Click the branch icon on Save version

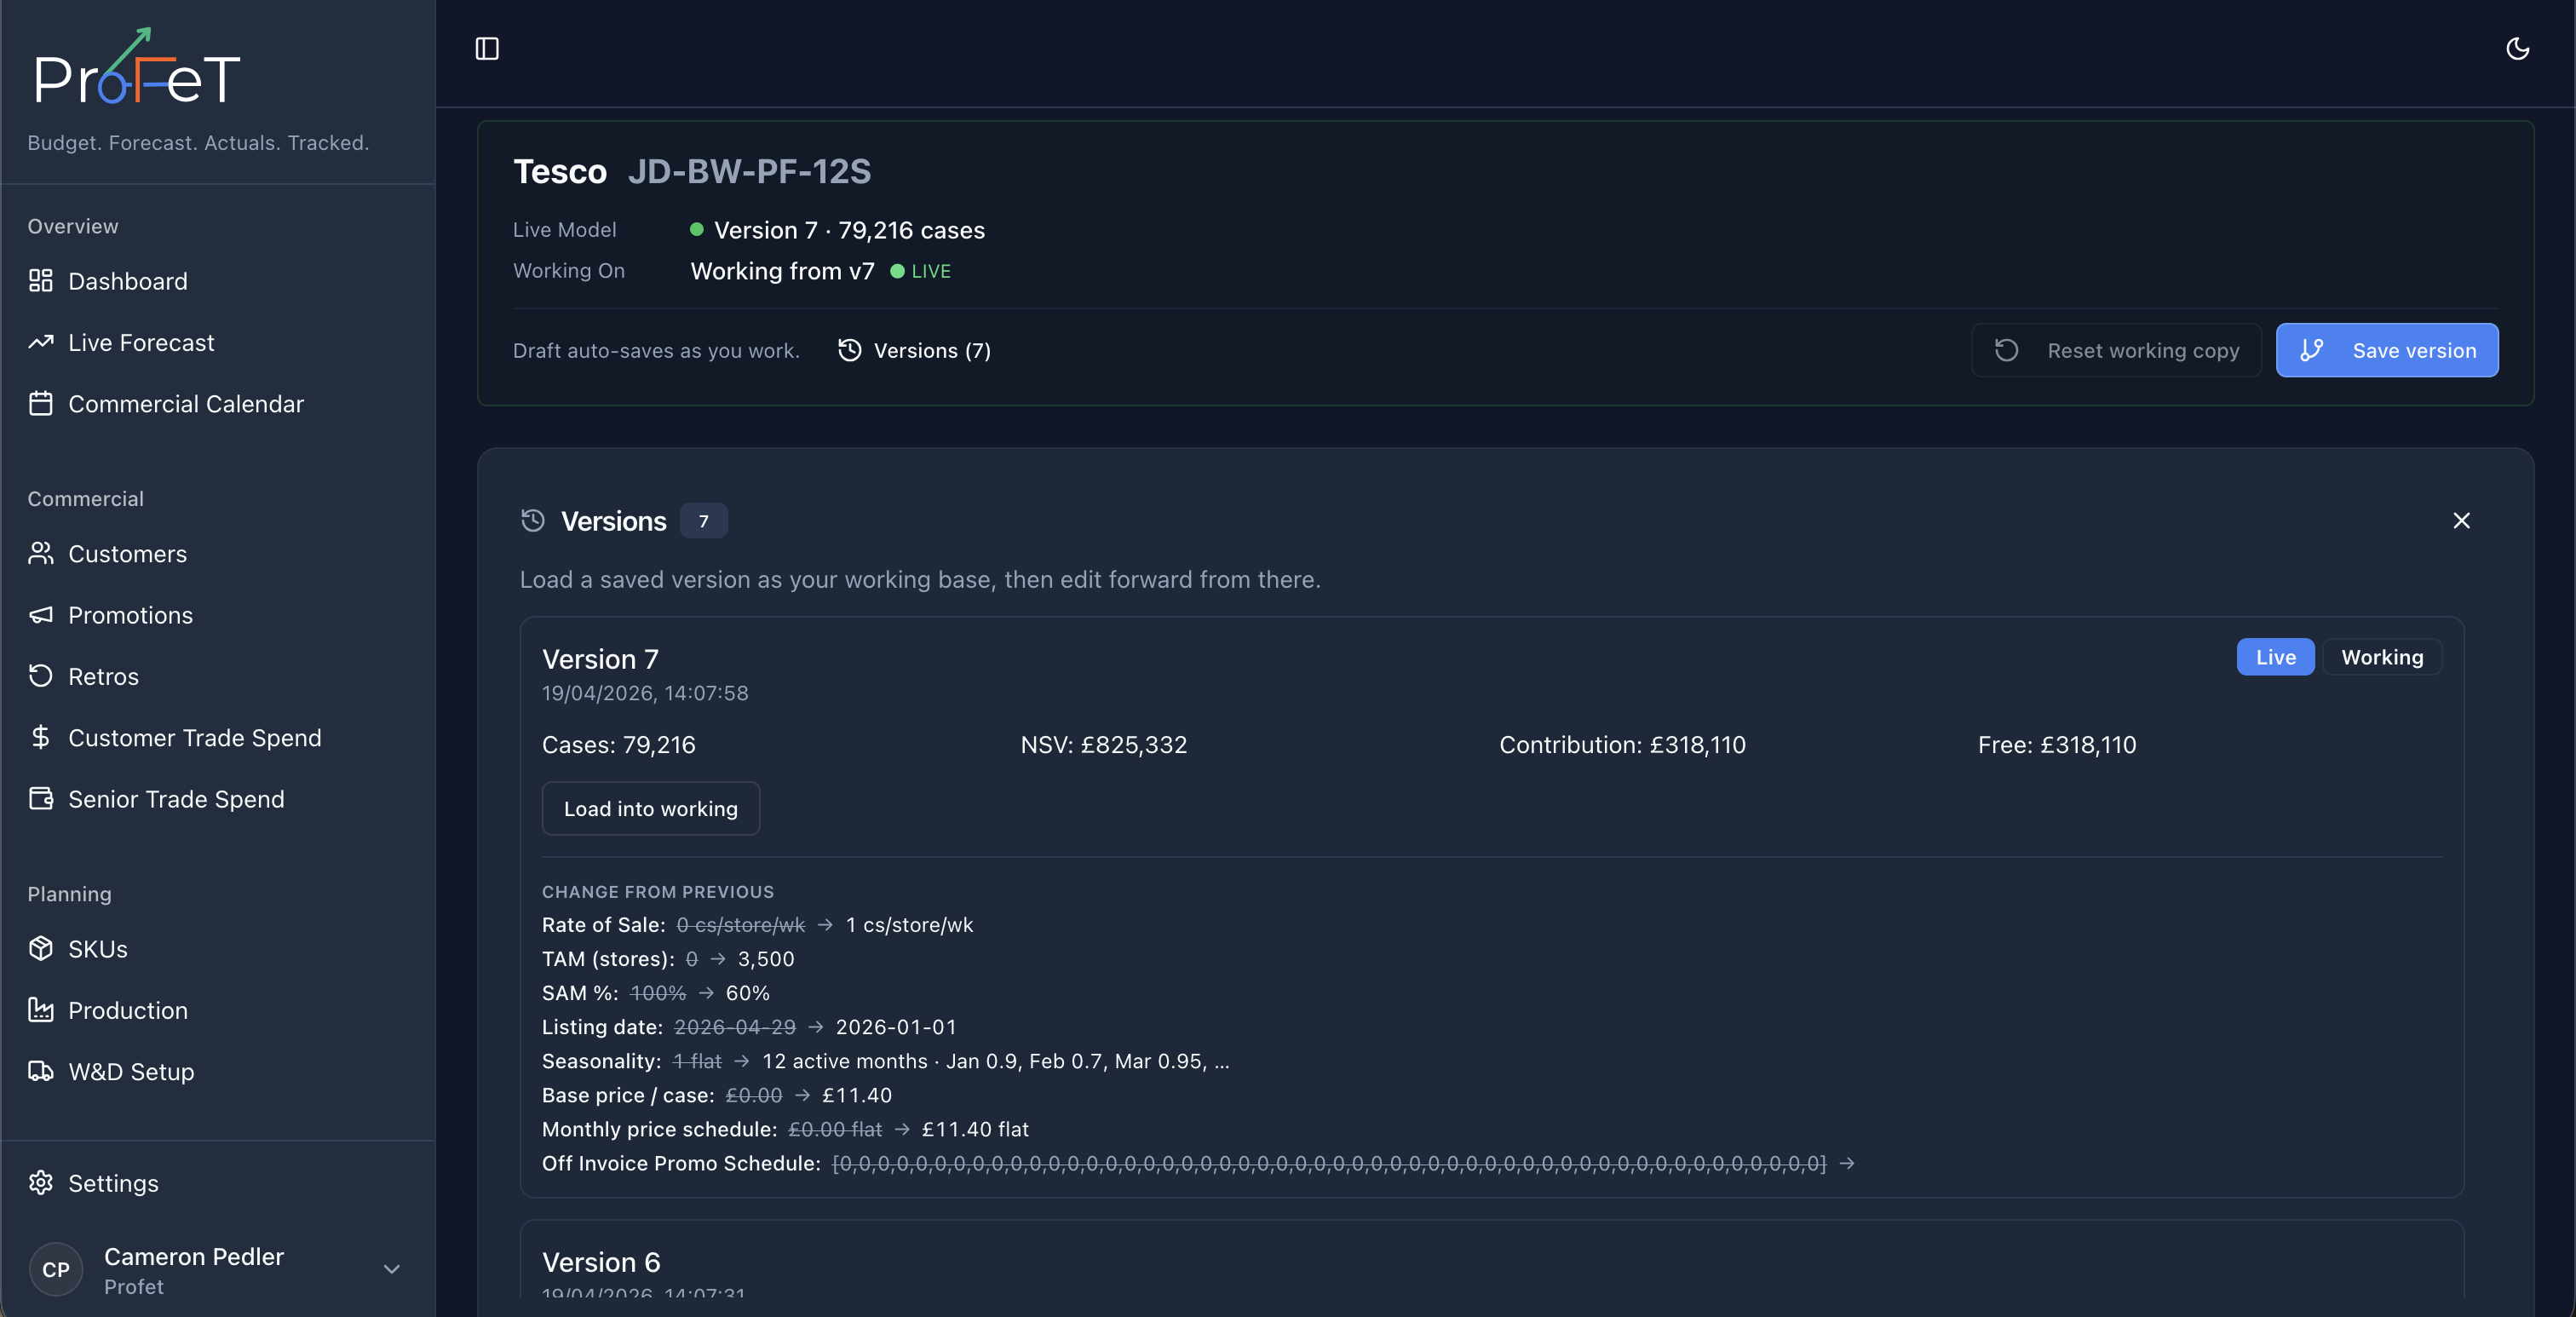[x=2312, y=350]
